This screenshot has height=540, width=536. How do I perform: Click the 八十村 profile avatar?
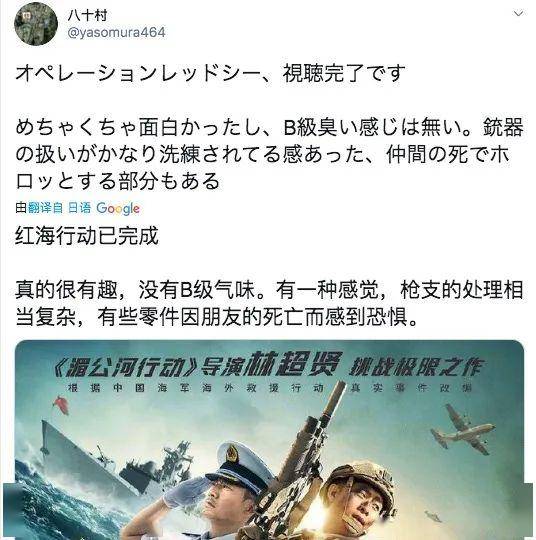[x=36, y=23]
